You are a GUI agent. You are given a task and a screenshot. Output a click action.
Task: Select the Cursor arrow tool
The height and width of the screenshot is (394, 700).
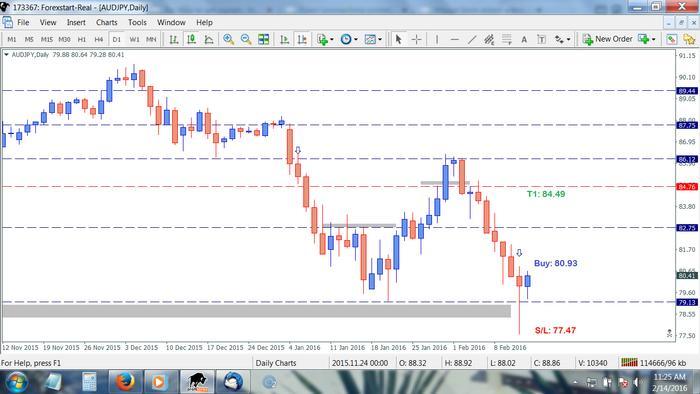(399, 39)
